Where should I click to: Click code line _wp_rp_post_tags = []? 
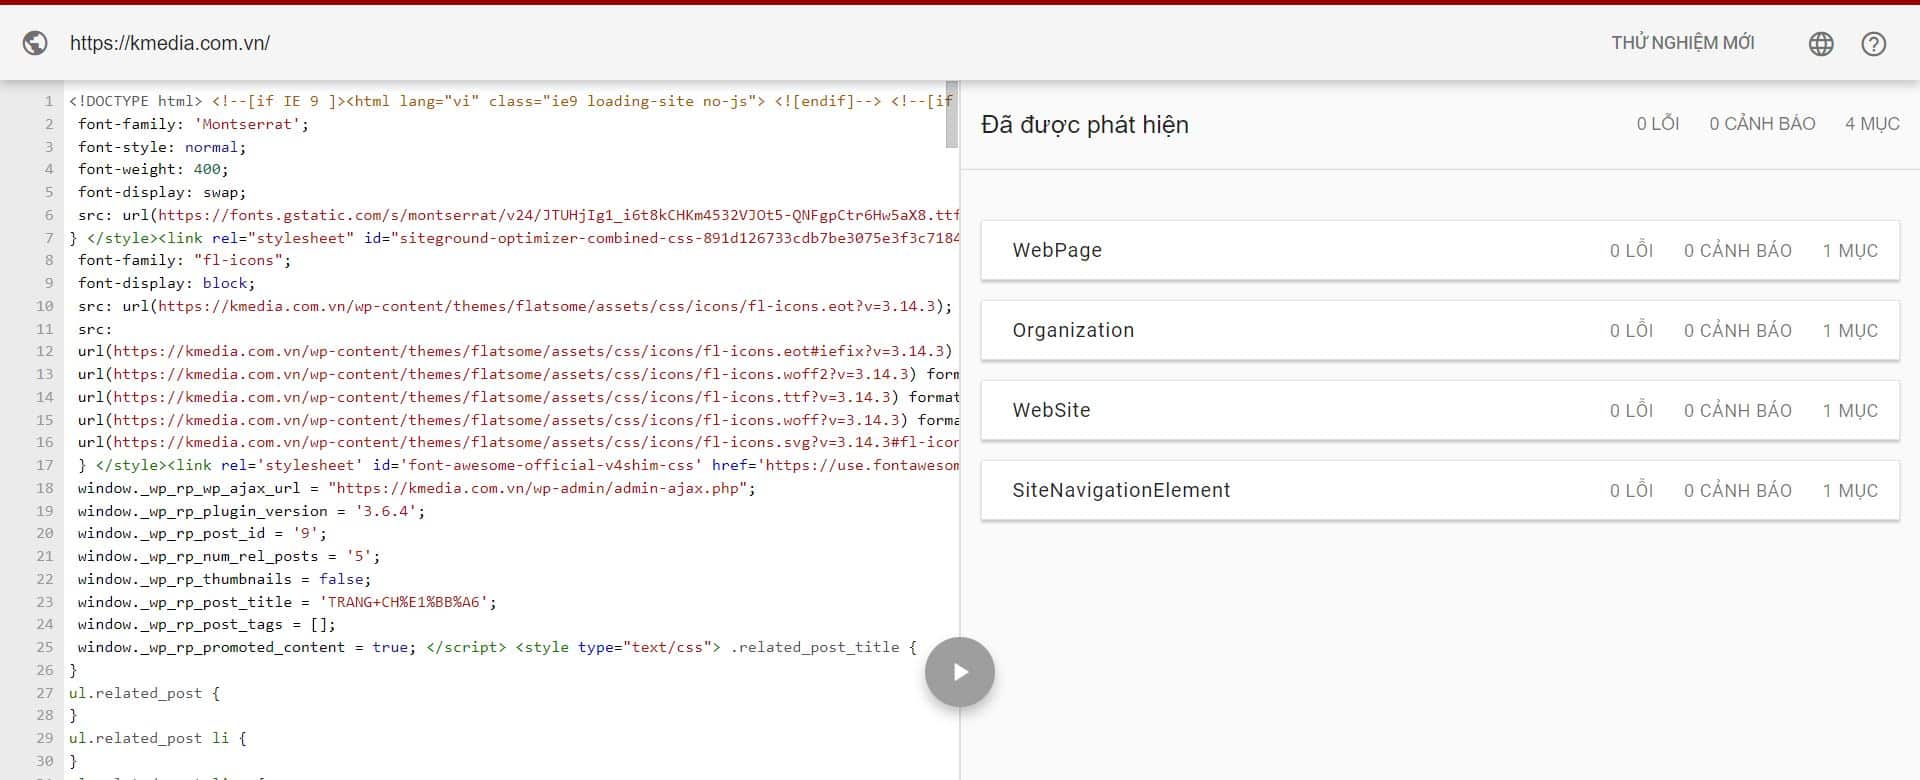point(207,624)
